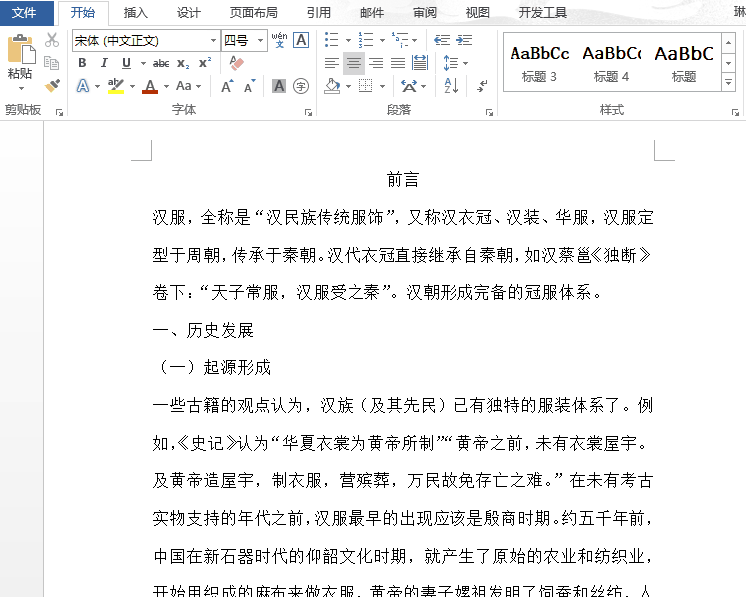Image resolution: width=746 pixels, height=597 pixels.
Task: Click the 粘贴 paste button
Action: (20, 60)
